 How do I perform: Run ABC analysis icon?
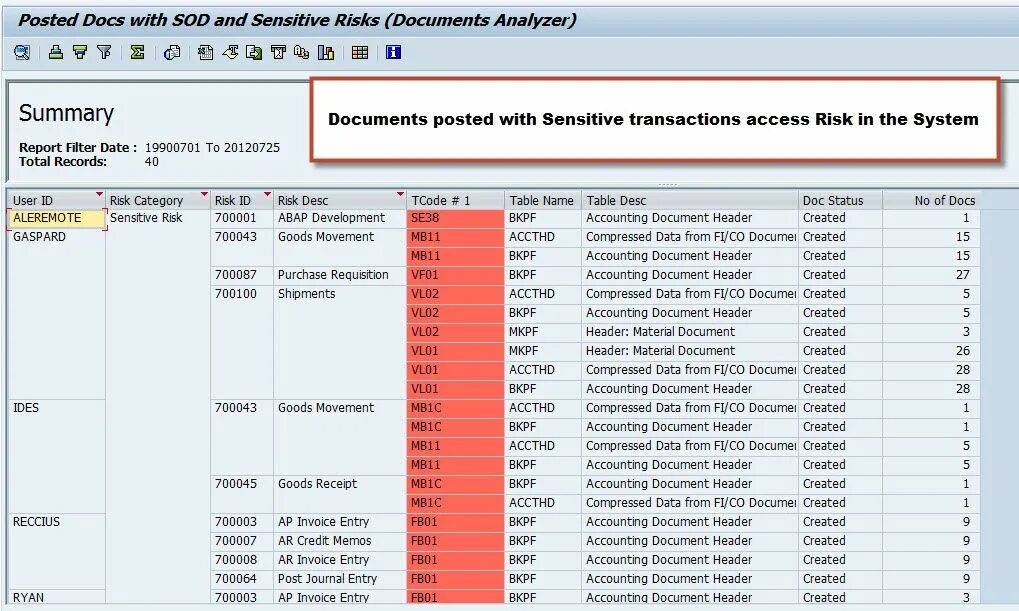[x=302, y=53]
